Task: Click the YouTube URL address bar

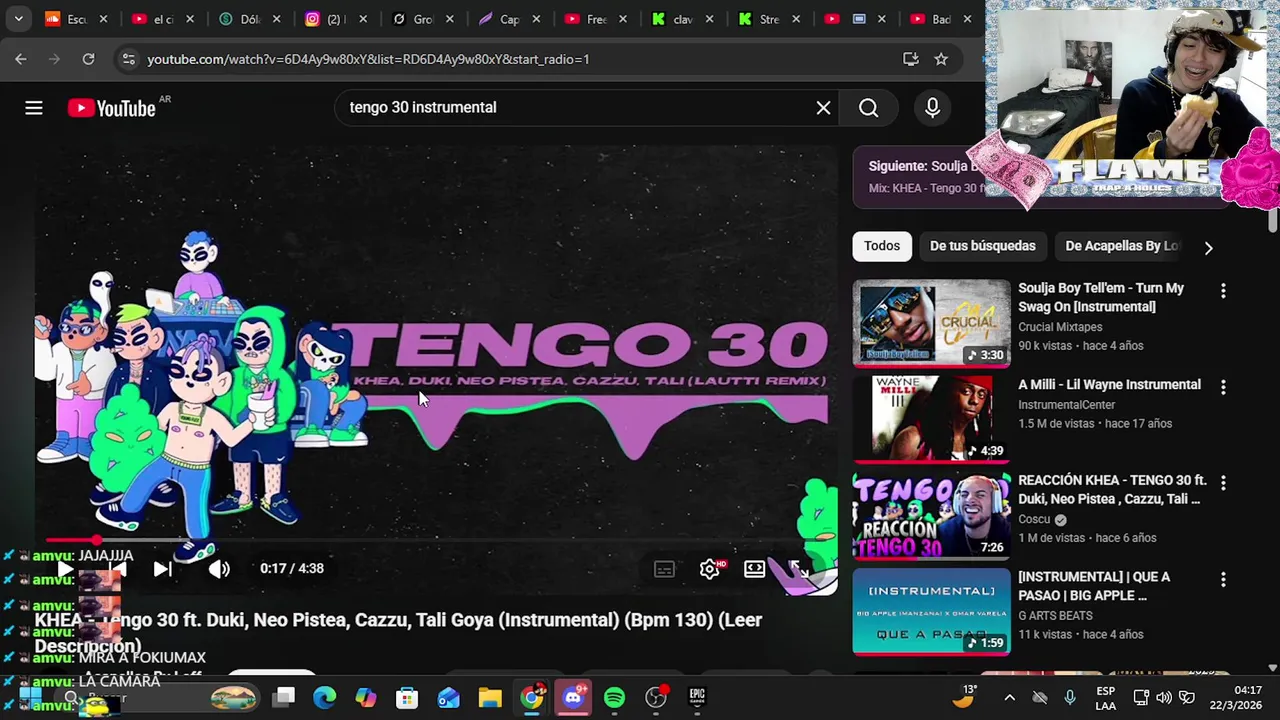Action: (x=368, y=59)
